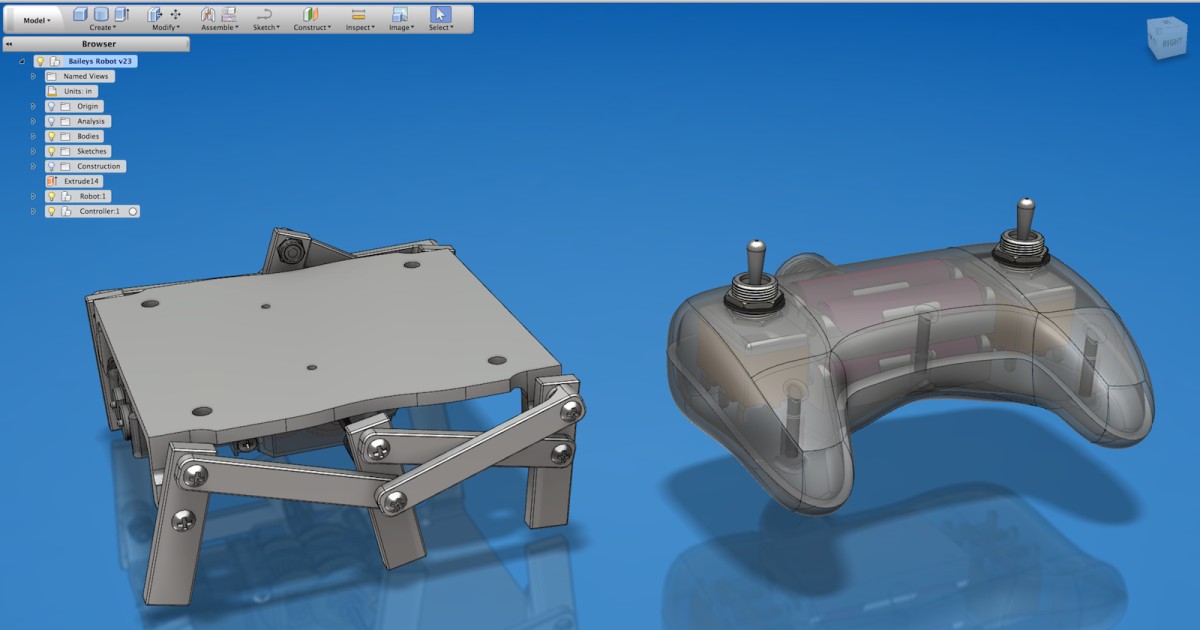Screen dimensions: 1200x630
Task: Click the Canvas icon in Image section
Action: pyautogui.click(x=399, y=12)
